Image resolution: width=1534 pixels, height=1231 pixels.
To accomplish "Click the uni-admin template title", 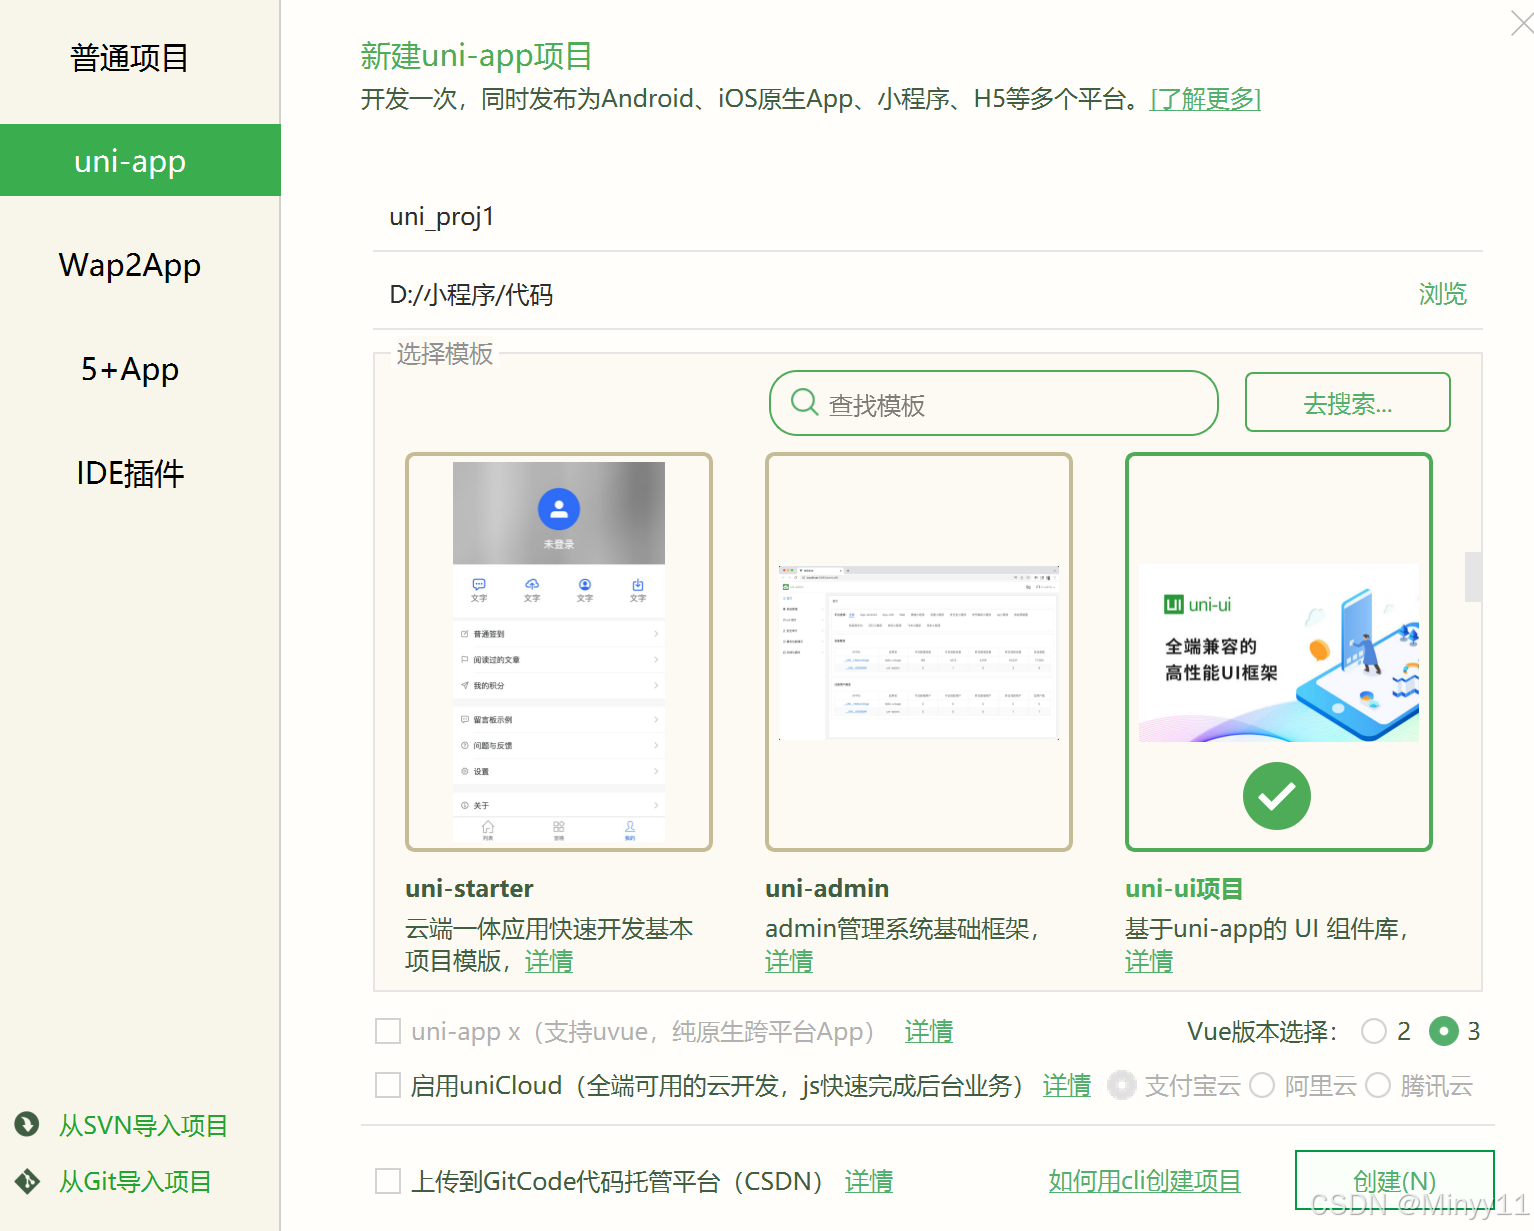I will click(827, 888).
